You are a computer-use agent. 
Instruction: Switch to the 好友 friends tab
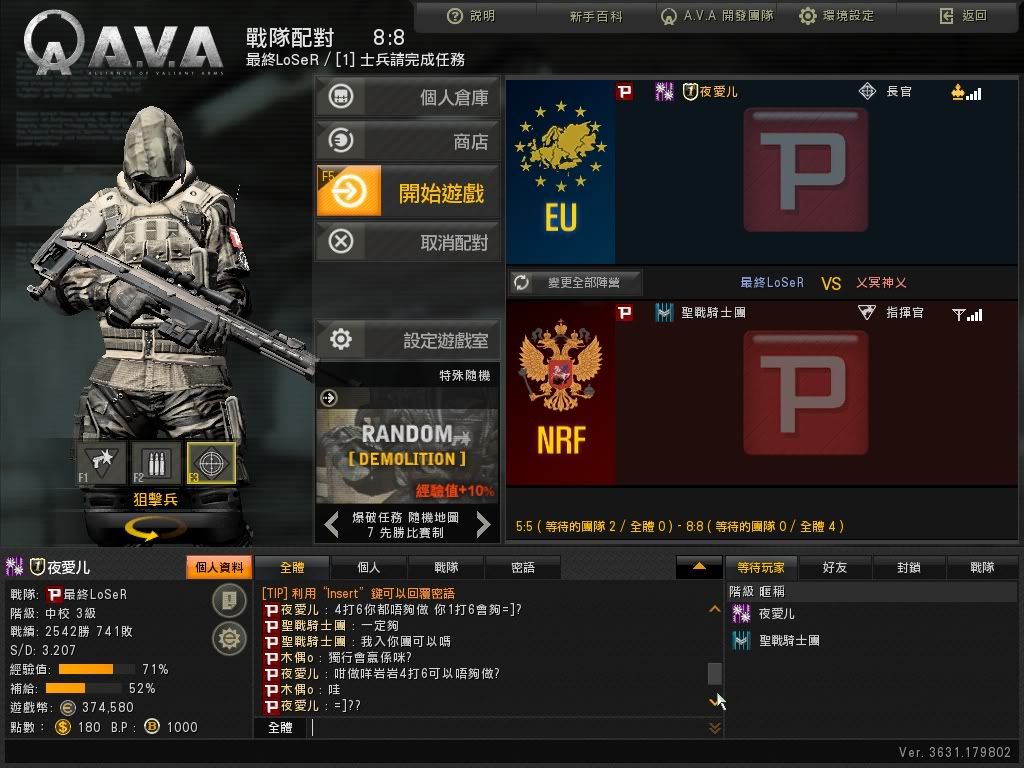835,568
